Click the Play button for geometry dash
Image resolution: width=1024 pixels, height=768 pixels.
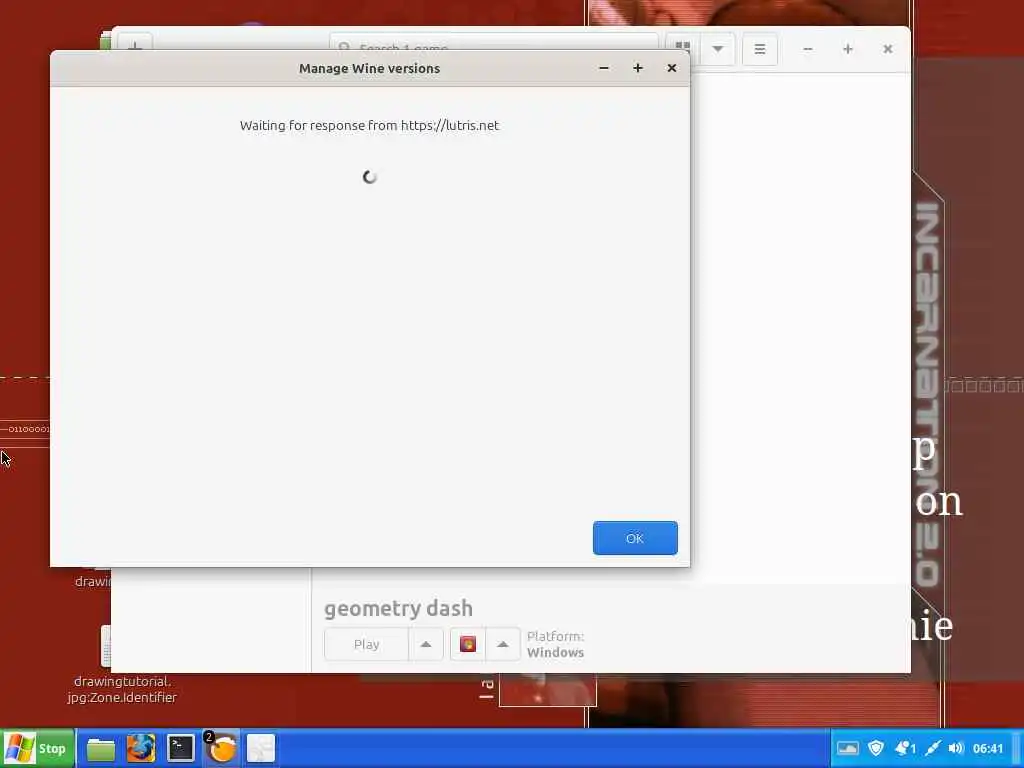point(366,645)
